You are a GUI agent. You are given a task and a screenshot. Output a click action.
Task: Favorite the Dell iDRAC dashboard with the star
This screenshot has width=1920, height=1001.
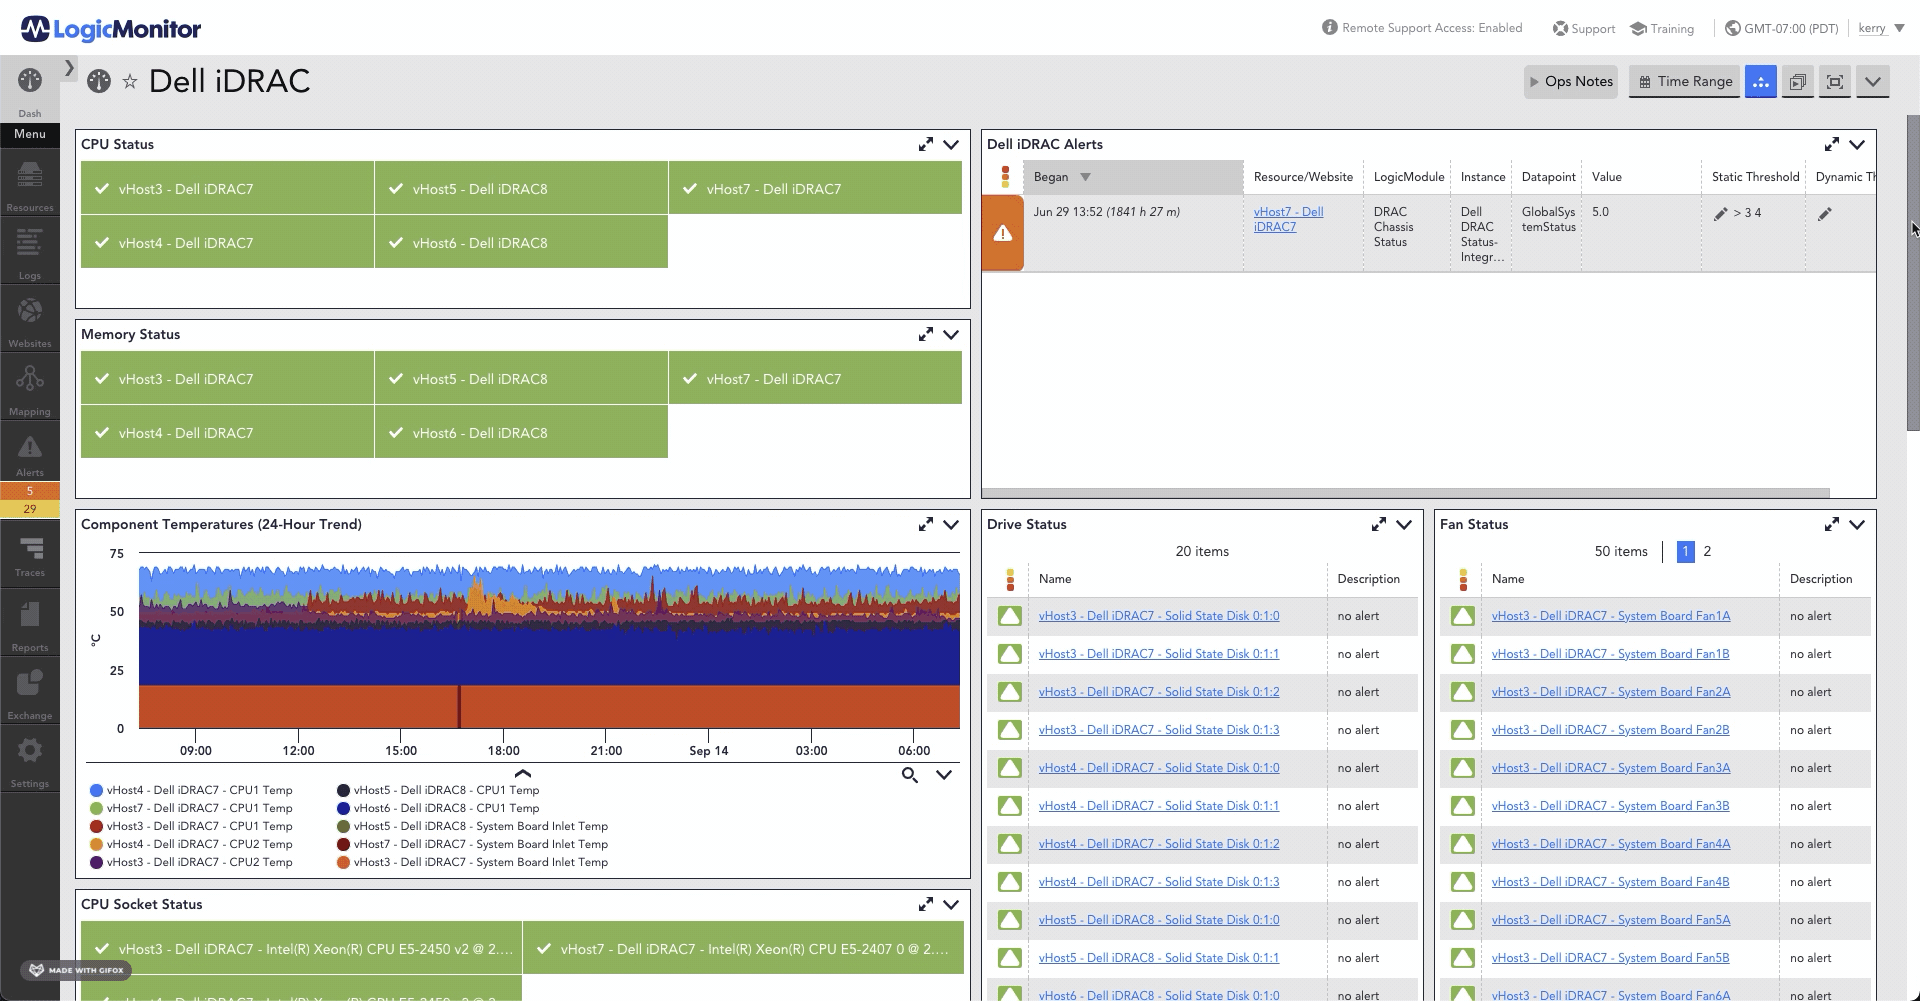(129, 82)
